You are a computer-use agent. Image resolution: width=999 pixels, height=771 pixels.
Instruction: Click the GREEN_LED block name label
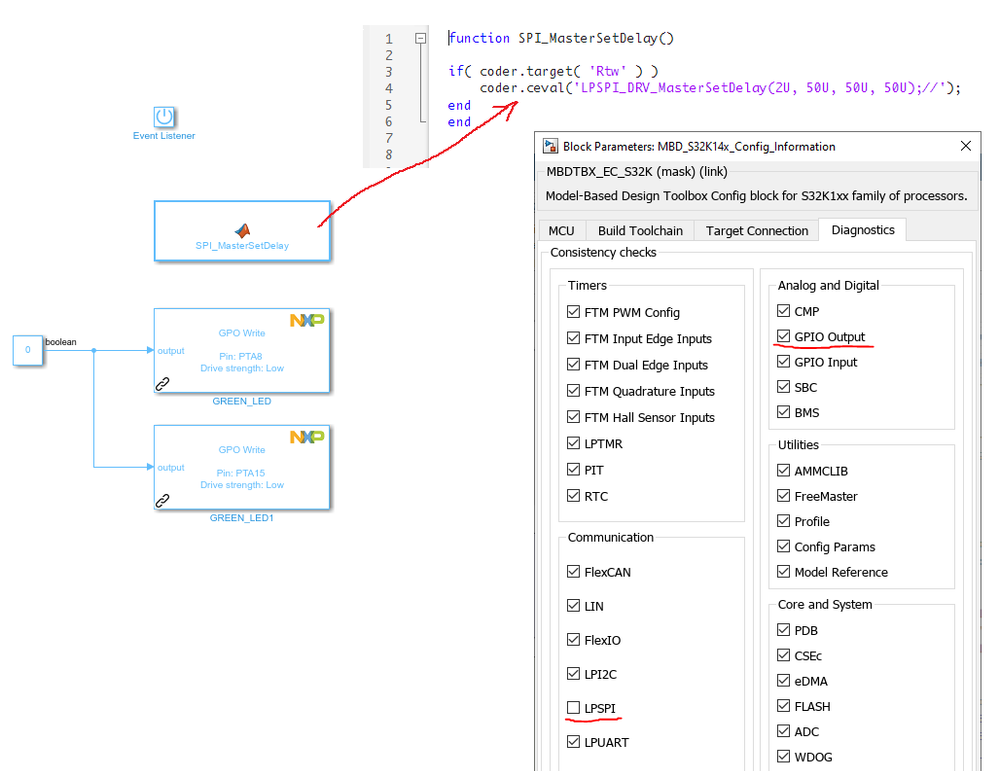pos(241,401)
